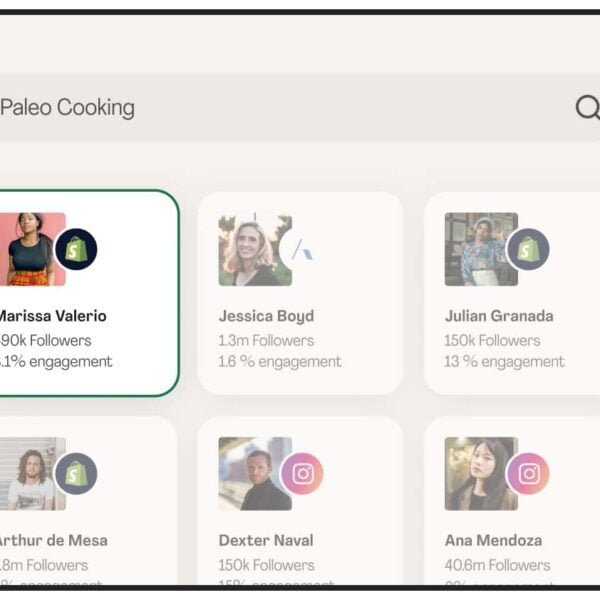This screenshot has width=600, height=600.
Task: Open Marissa Valerio's profile photo
Action: [30, 249]
